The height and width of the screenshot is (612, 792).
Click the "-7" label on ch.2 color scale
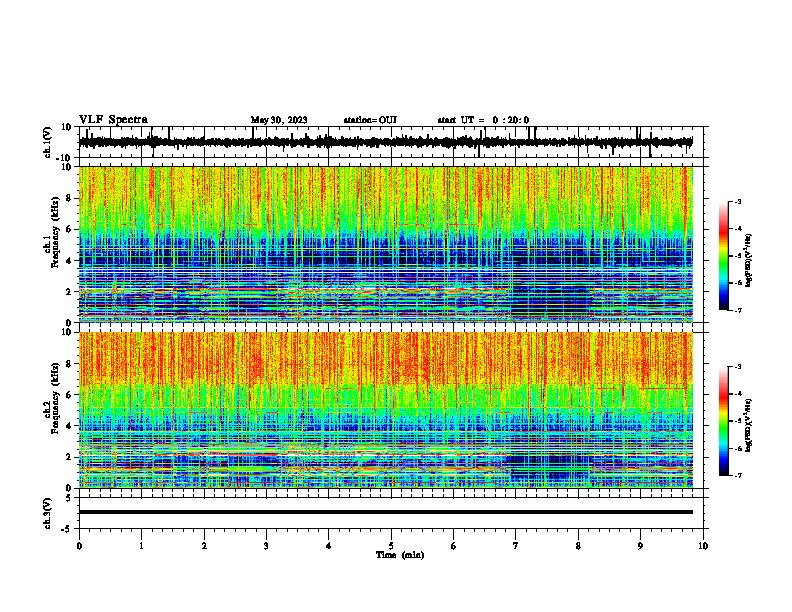click(737, 475)
